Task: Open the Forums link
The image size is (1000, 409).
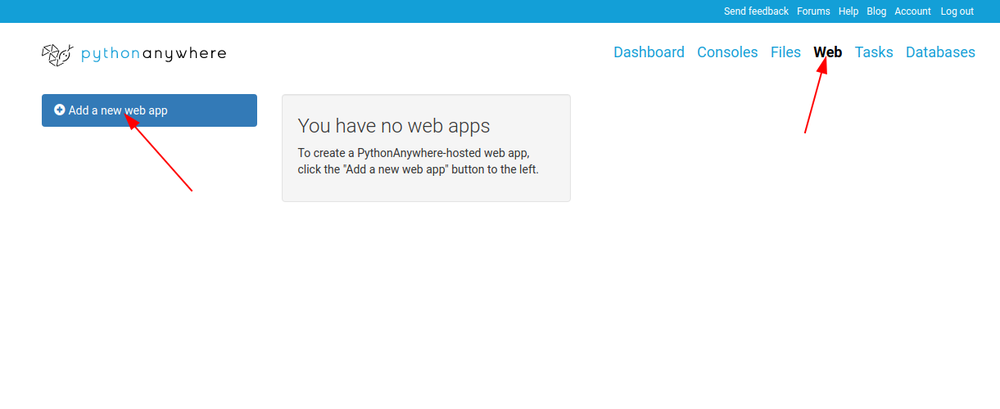Action: tap(814, 11)
